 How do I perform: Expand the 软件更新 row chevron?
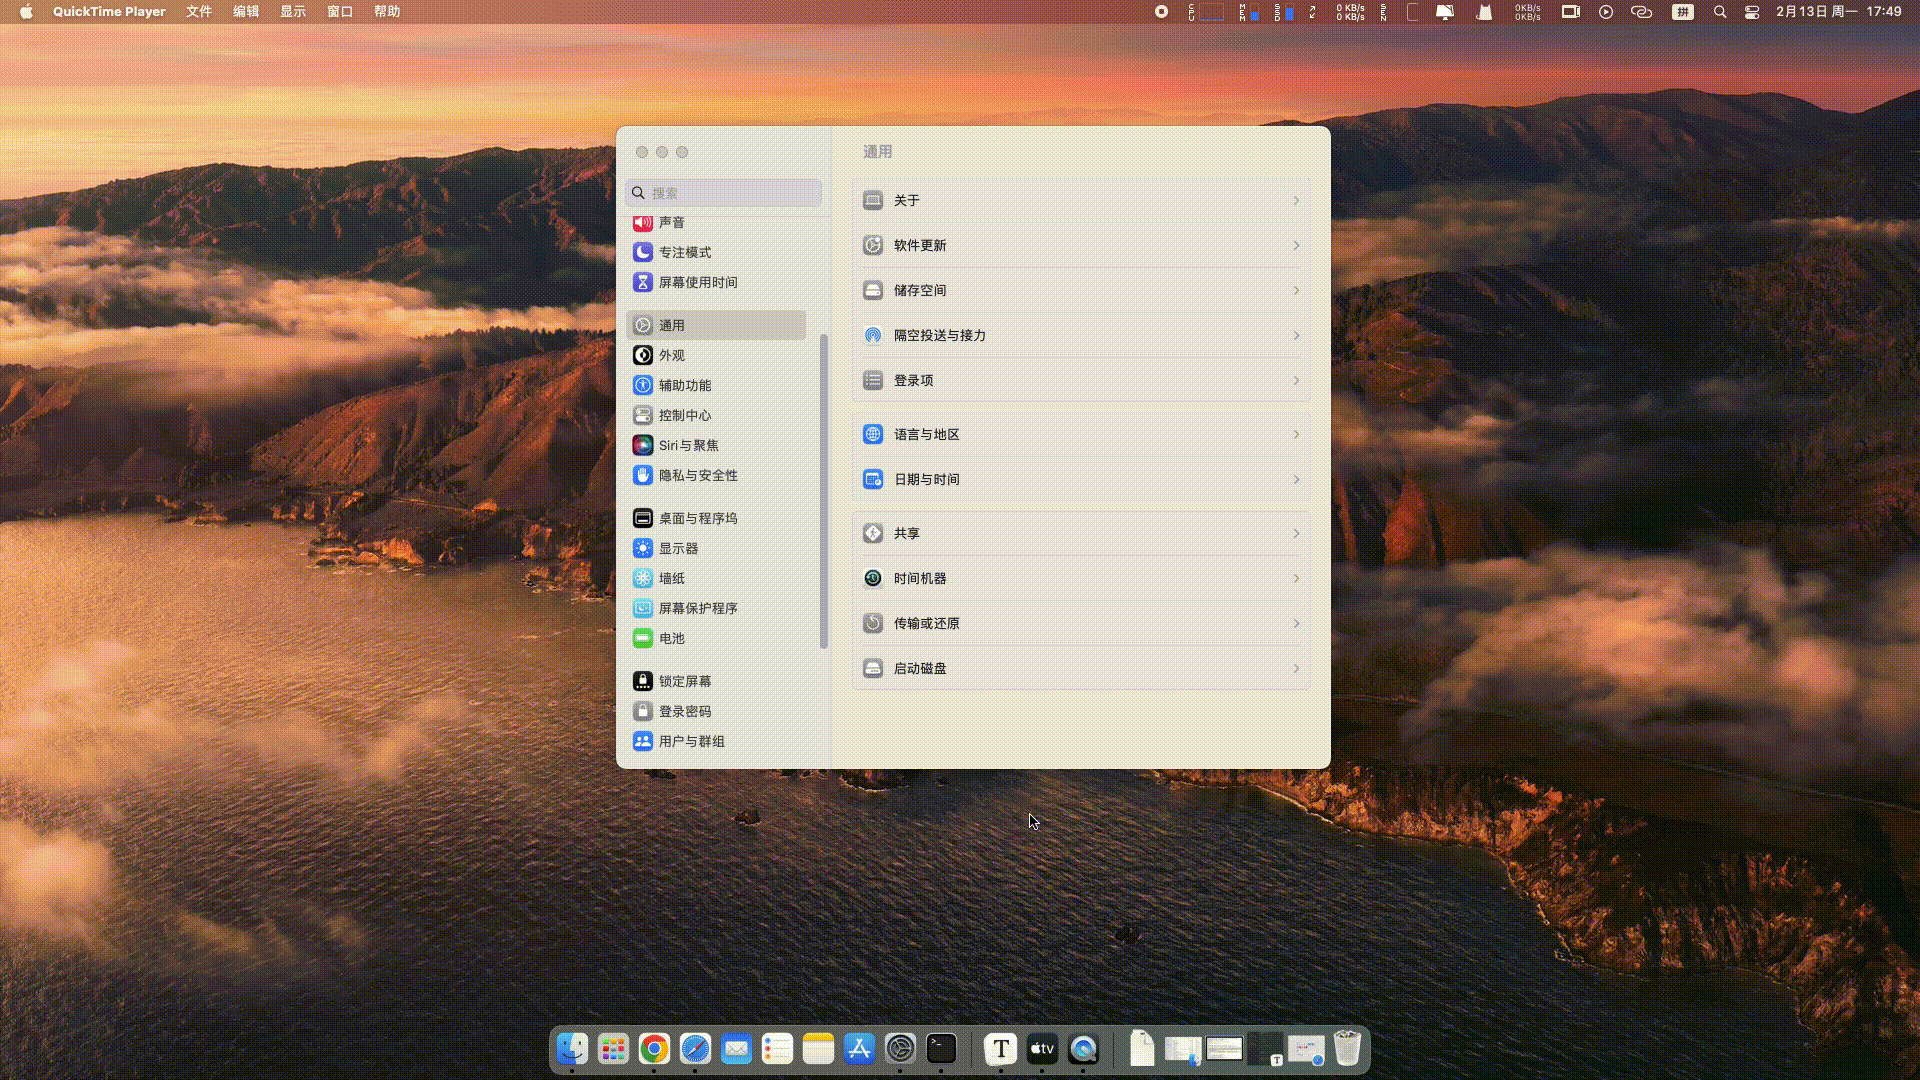click(1296, 246)
